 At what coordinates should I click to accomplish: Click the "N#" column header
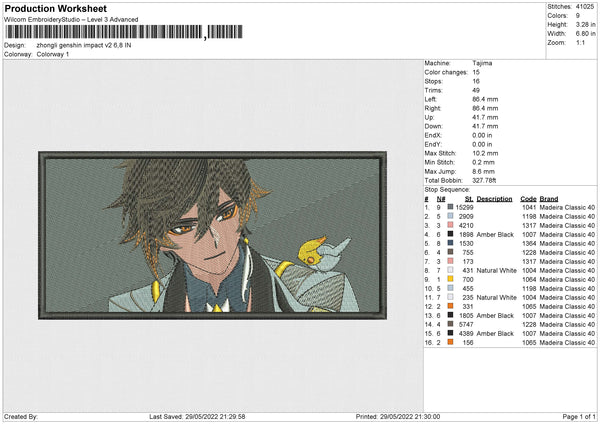[441, 199]
